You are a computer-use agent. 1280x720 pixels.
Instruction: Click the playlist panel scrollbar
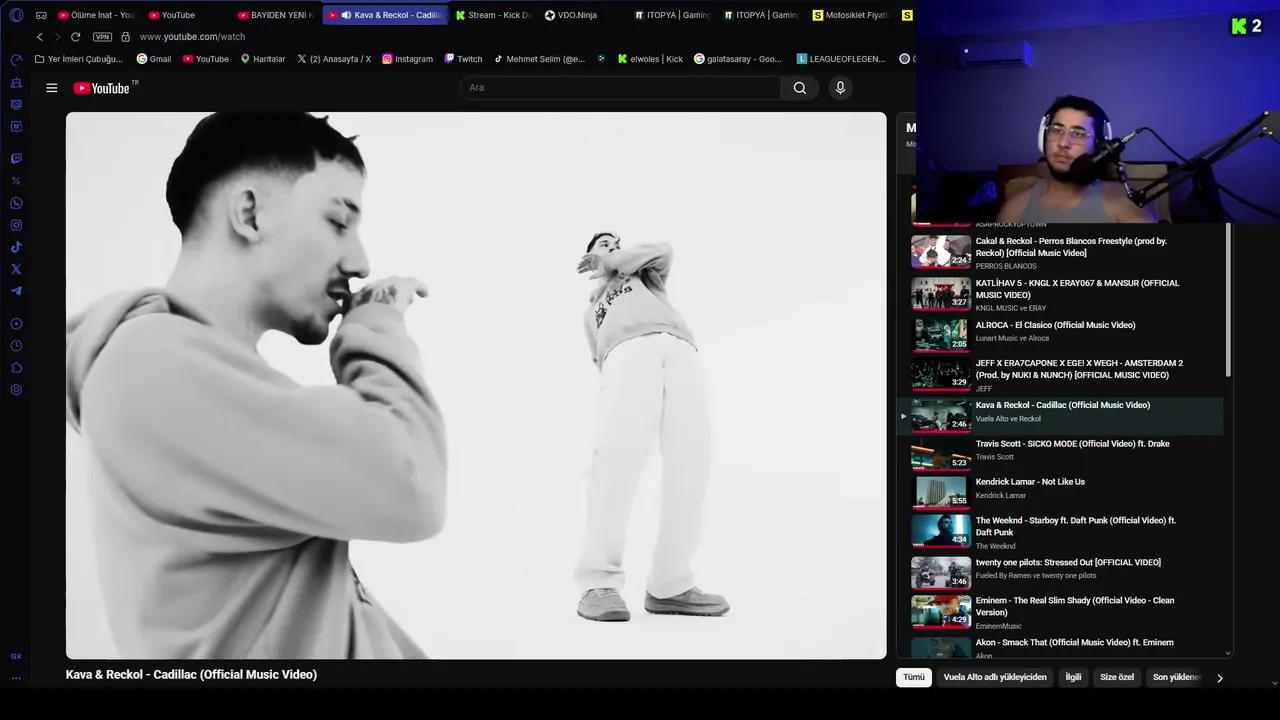(1229, 300)
